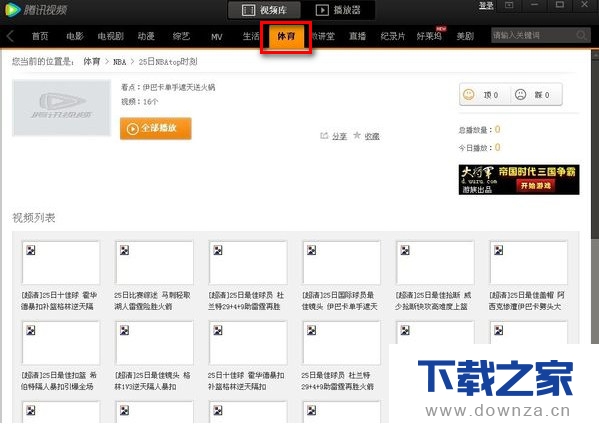The height and width of the screenshot is (429, 599).
Task: Click the NBA breadcrumb link
Action: tap(120, 62)
